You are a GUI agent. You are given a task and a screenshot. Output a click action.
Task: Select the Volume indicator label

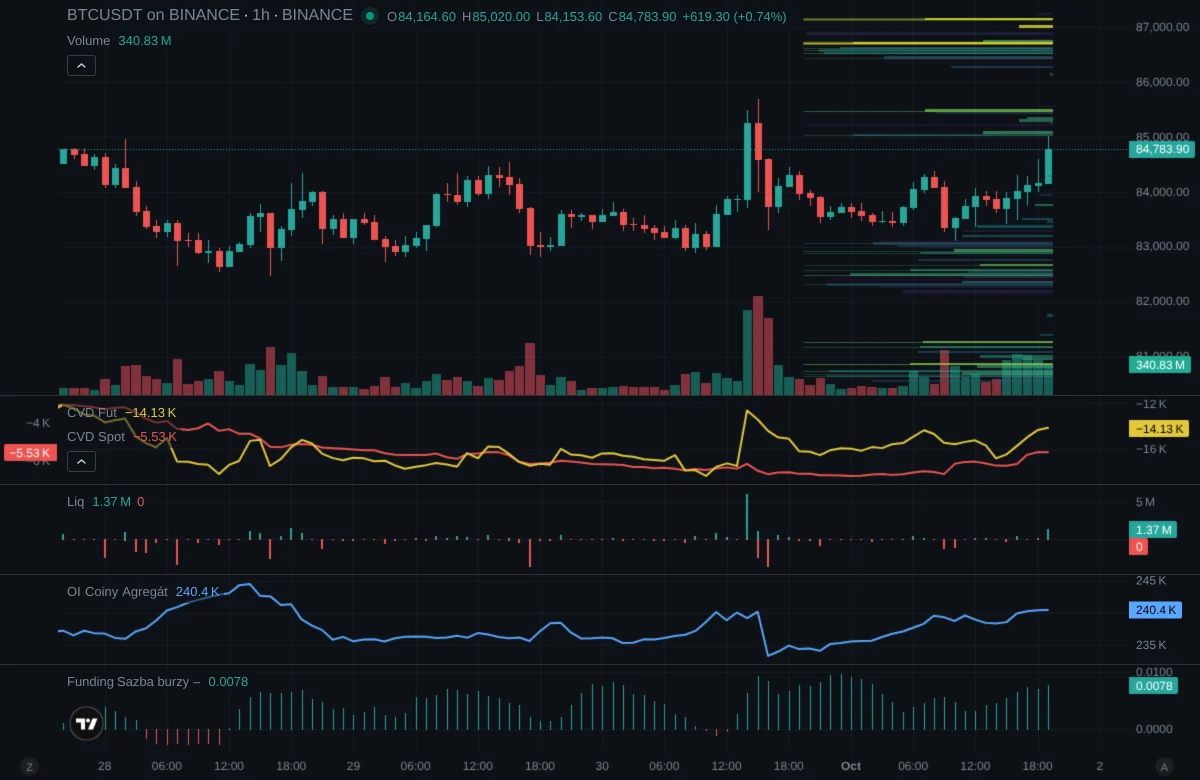(89, 41)
